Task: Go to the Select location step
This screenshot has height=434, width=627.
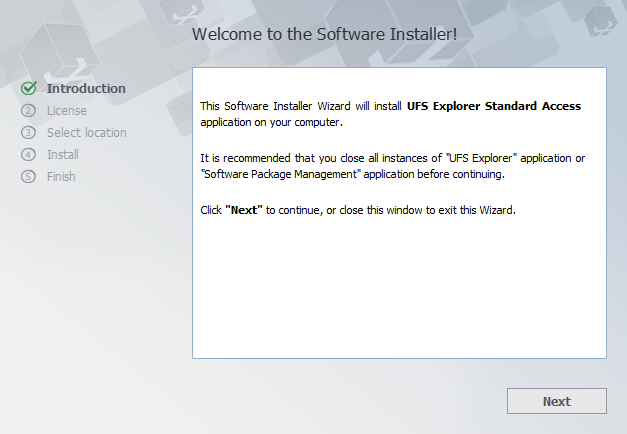Action: 86,132
